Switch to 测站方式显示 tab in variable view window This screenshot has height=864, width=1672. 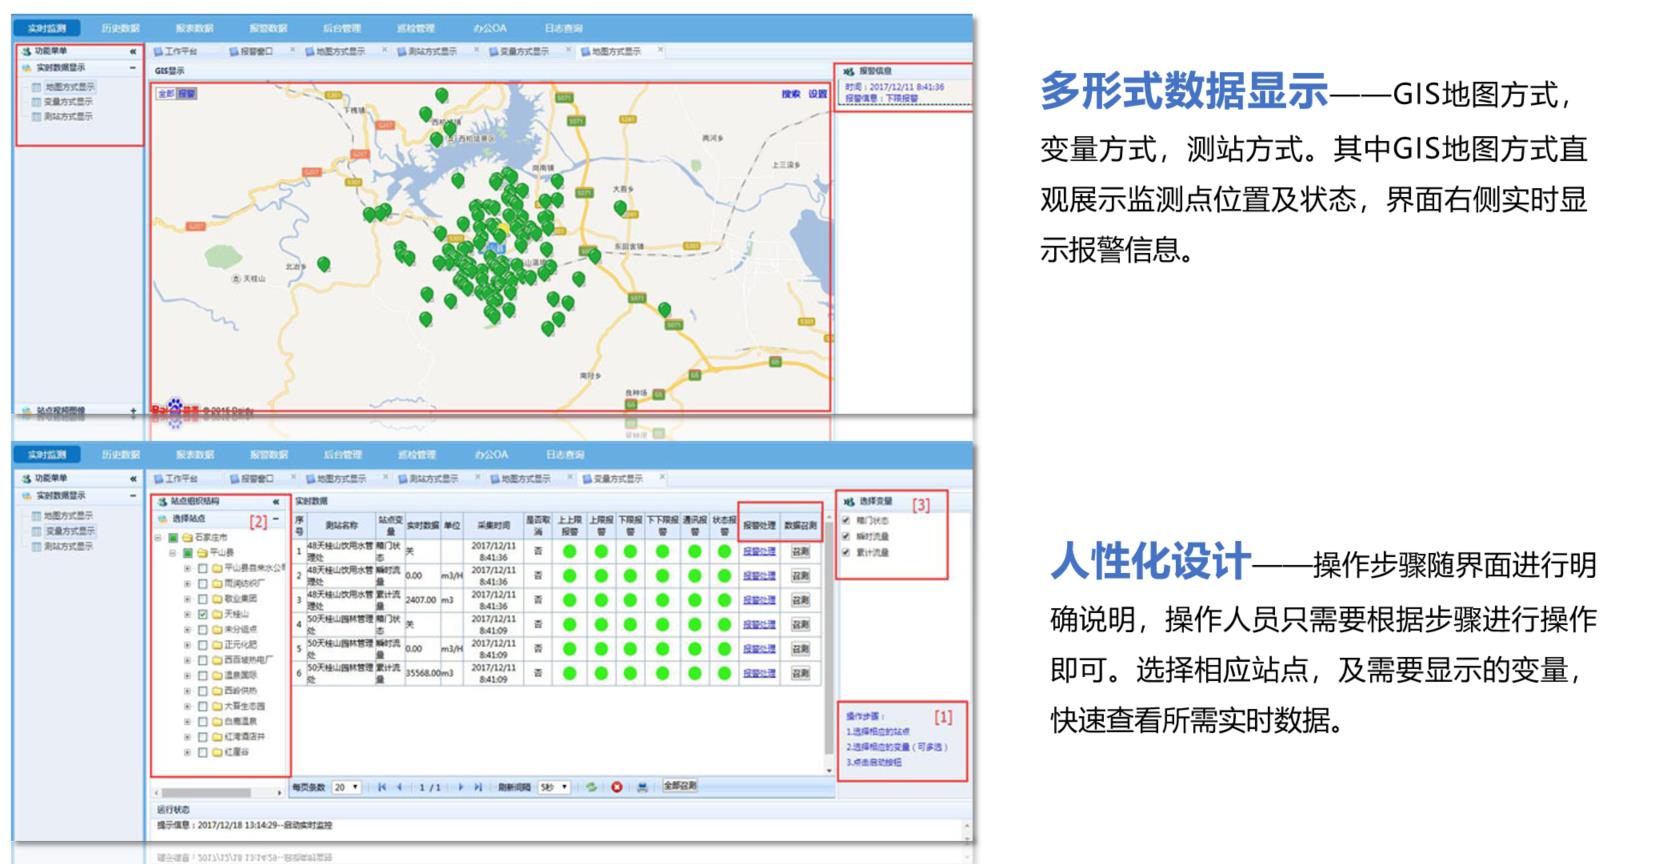pyautogui.click(x=433, y=479)
